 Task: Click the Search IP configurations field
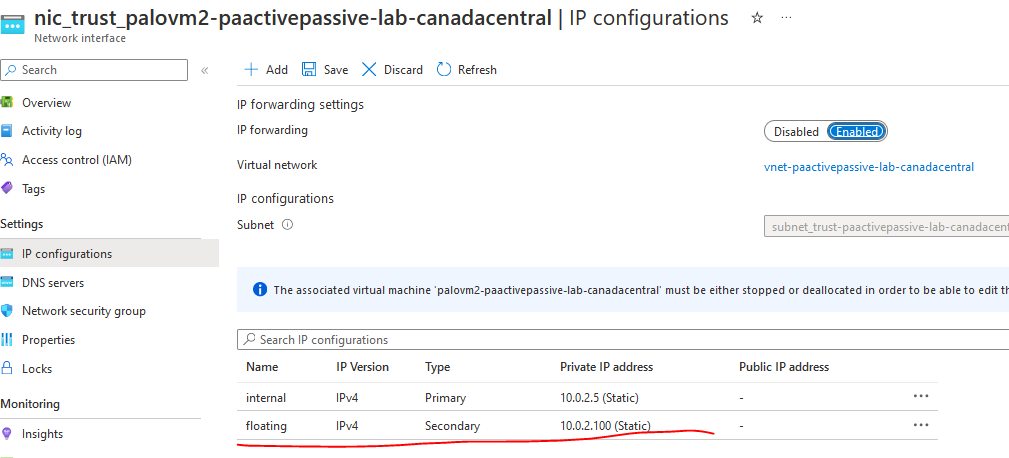pos(620,340)
